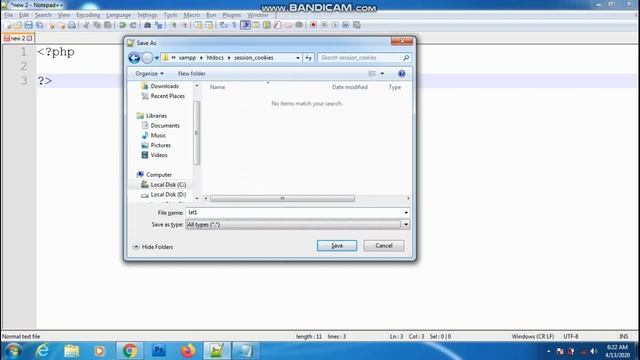Click the horizontal scrollbar in file list
Image resolution: width=640 pixels, height=360 pixels.
tap(282, 198)
